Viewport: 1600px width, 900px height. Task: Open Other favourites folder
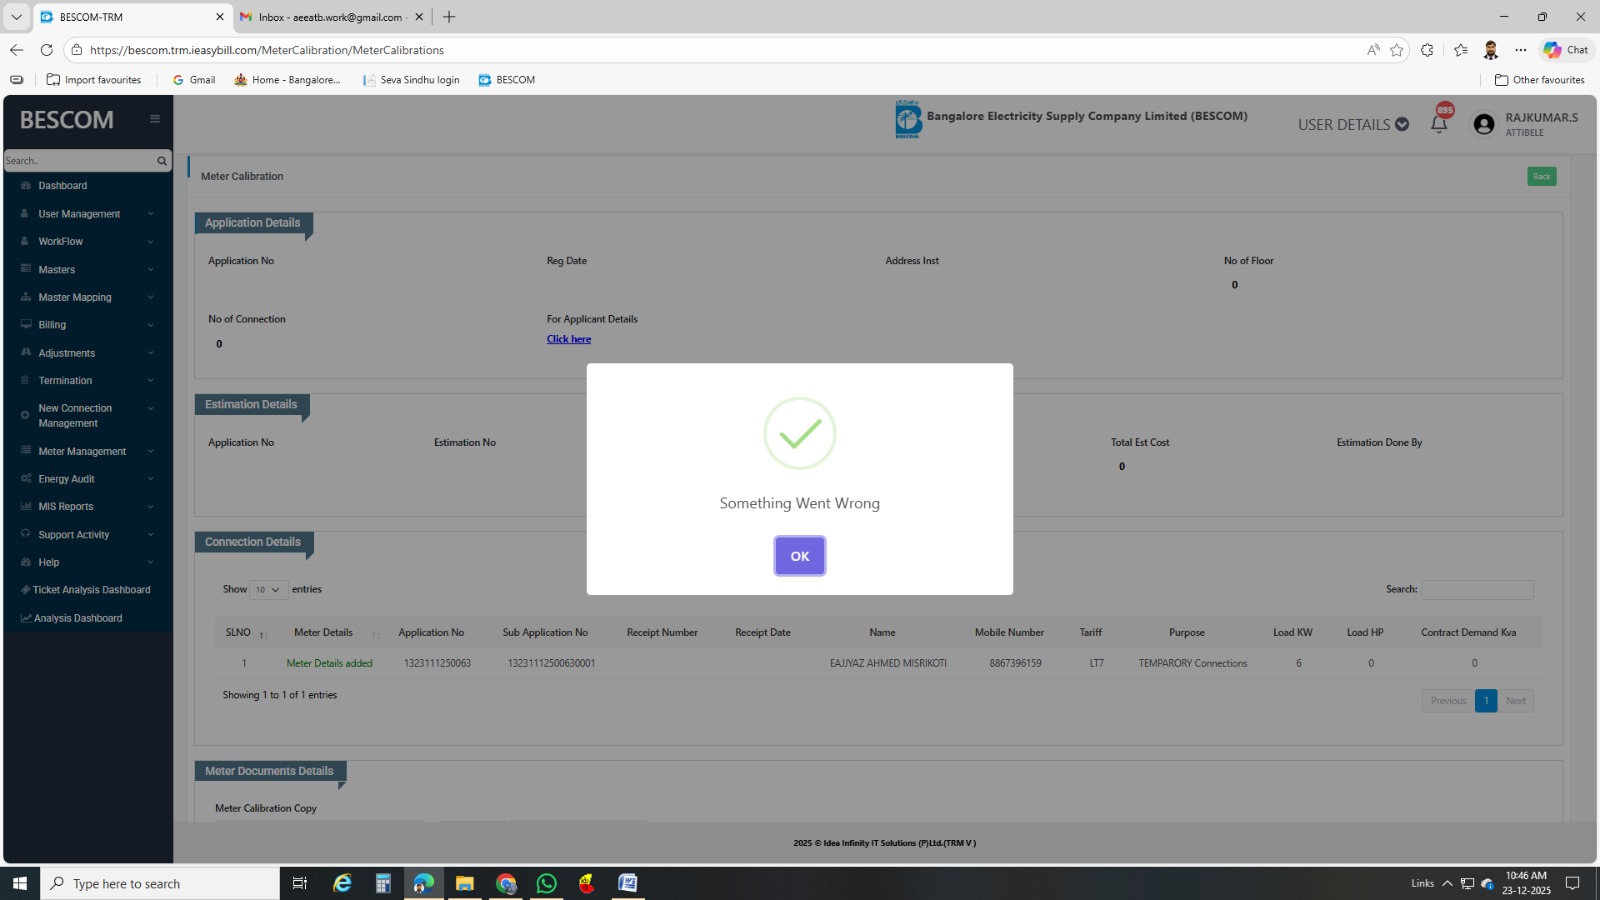click(1540, 80)
